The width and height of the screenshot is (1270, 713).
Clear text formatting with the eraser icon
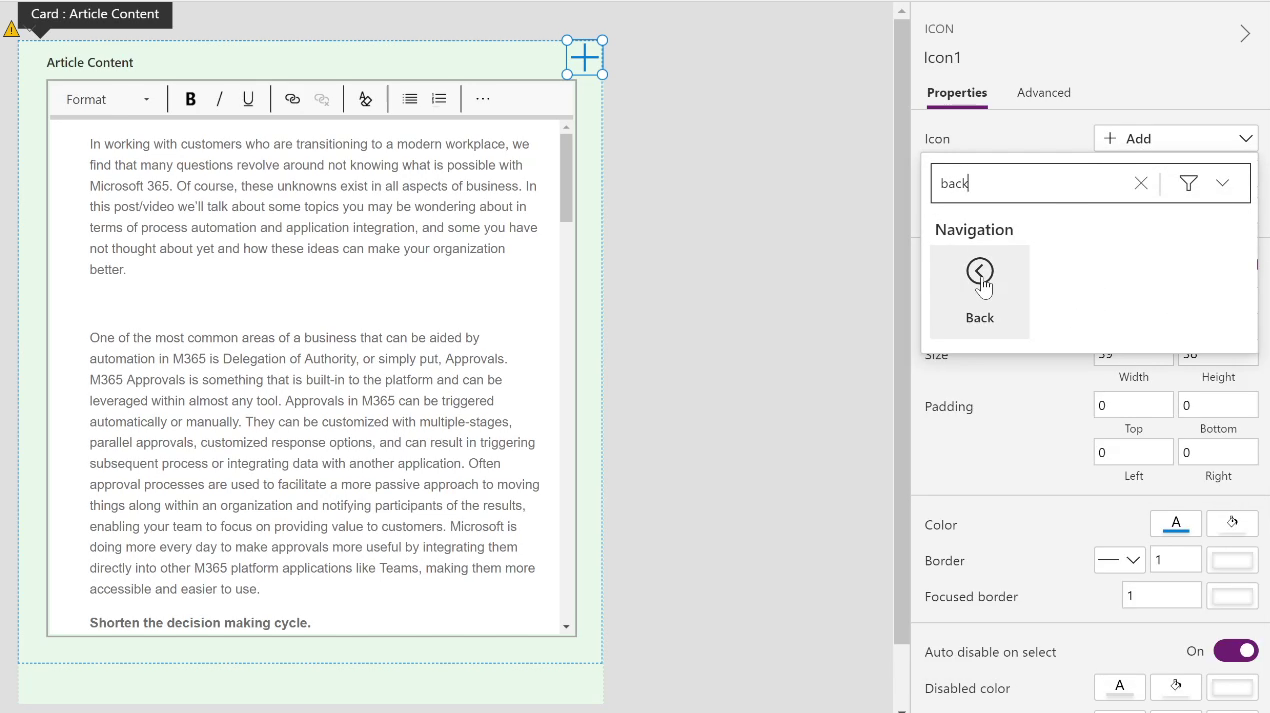[x=365, y=99]
